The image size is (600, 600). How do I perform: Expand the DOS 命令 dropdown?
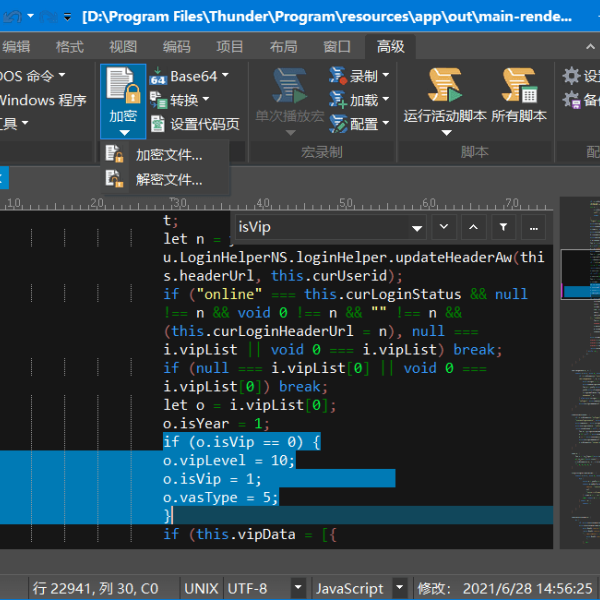(x=62, y=75)
